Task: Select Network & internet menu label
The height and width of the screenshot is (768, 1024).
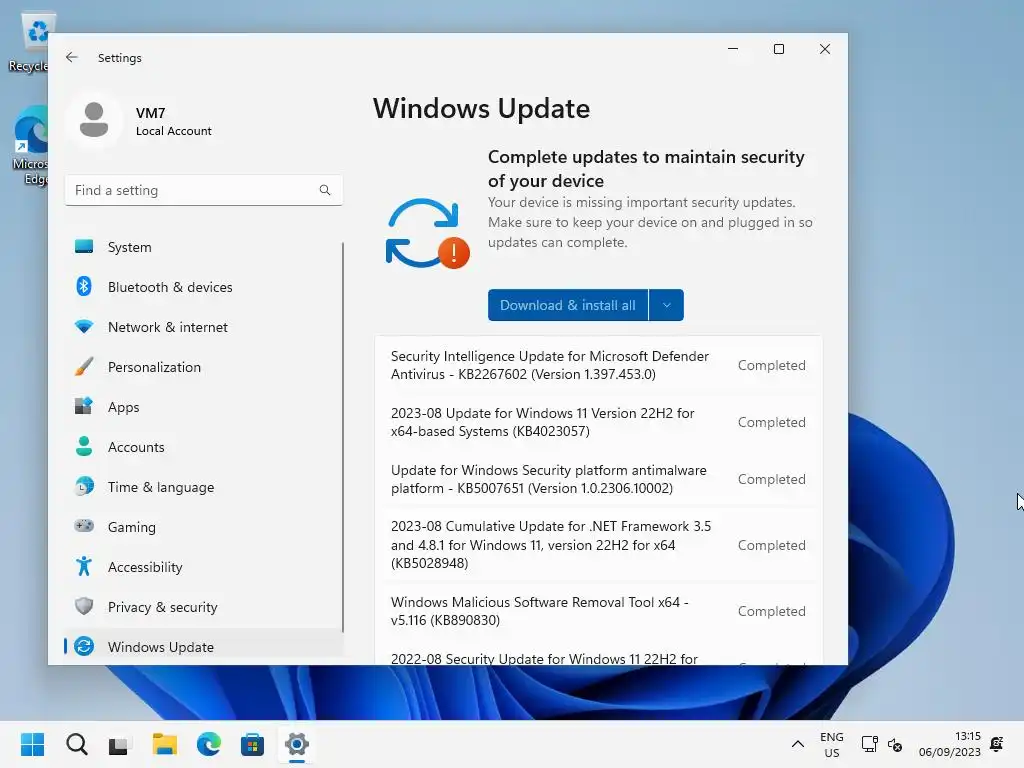Action: [168, 327]
